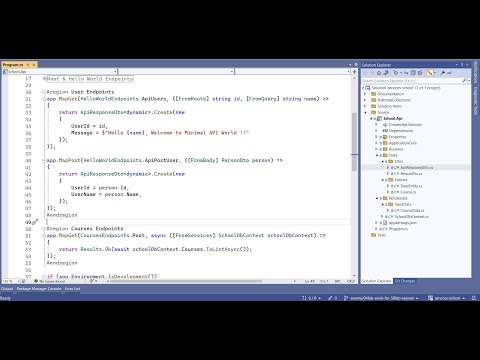The image size is (480, 360).
Task: Expand the Properties folder
Action: coord(376,137)
